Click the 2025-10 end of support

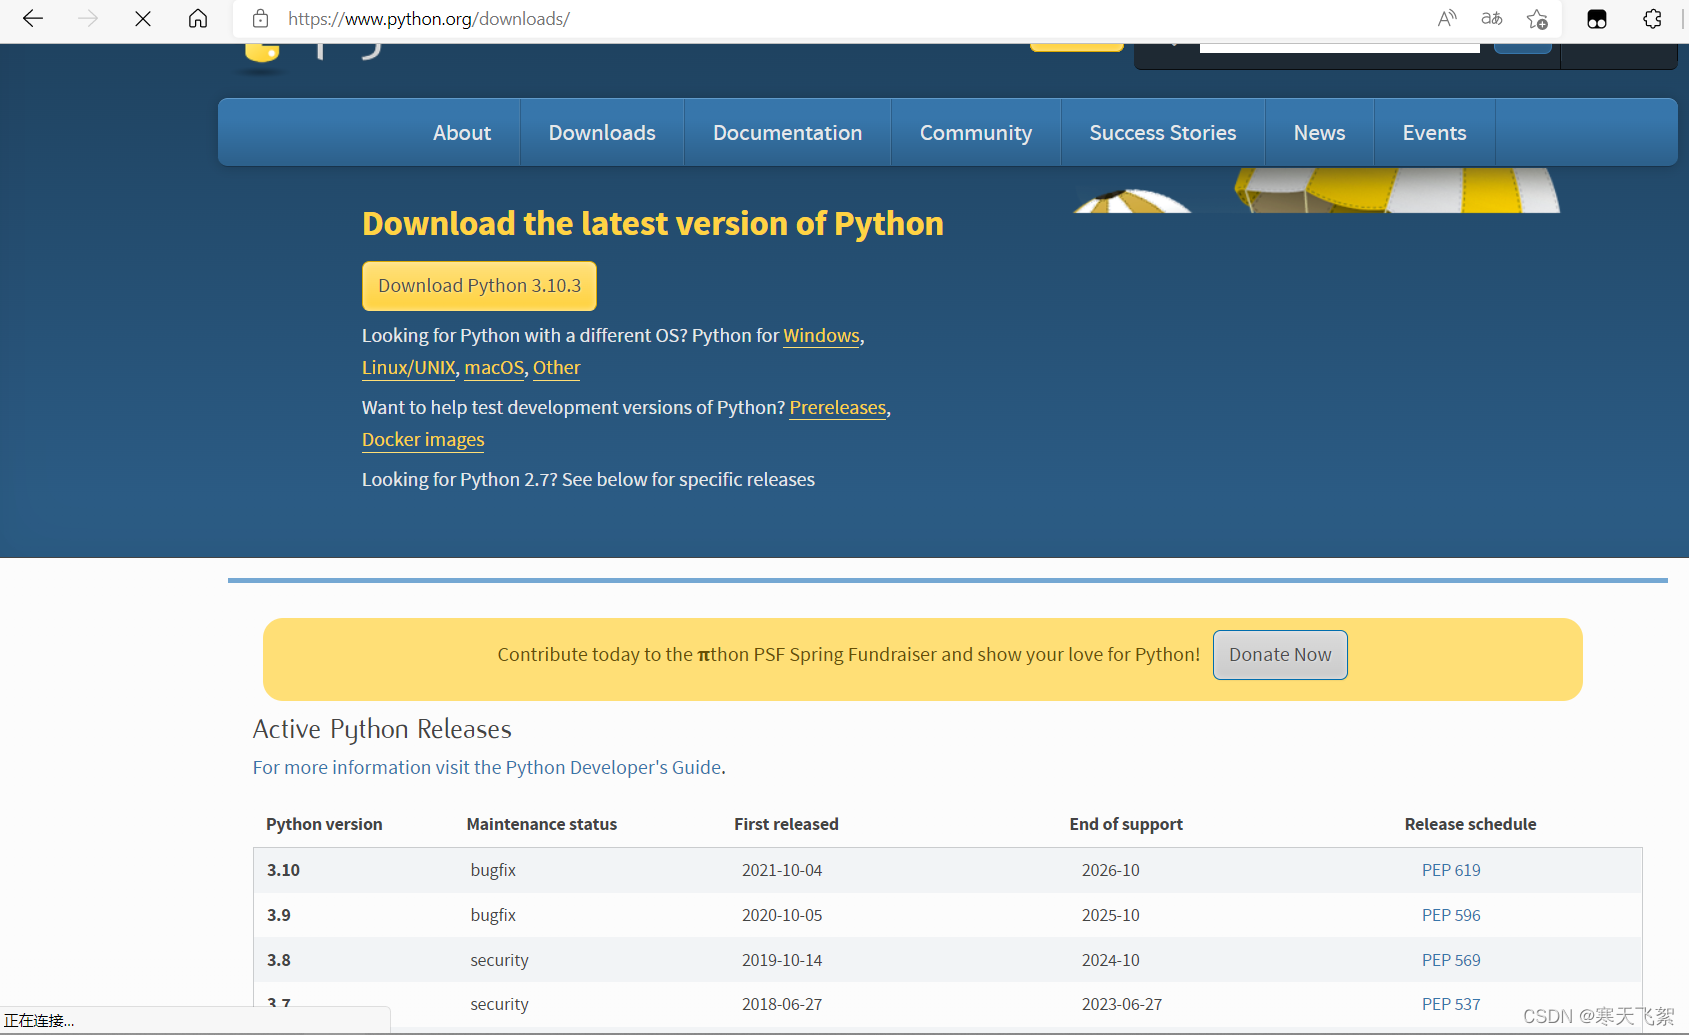point(1111,915)
